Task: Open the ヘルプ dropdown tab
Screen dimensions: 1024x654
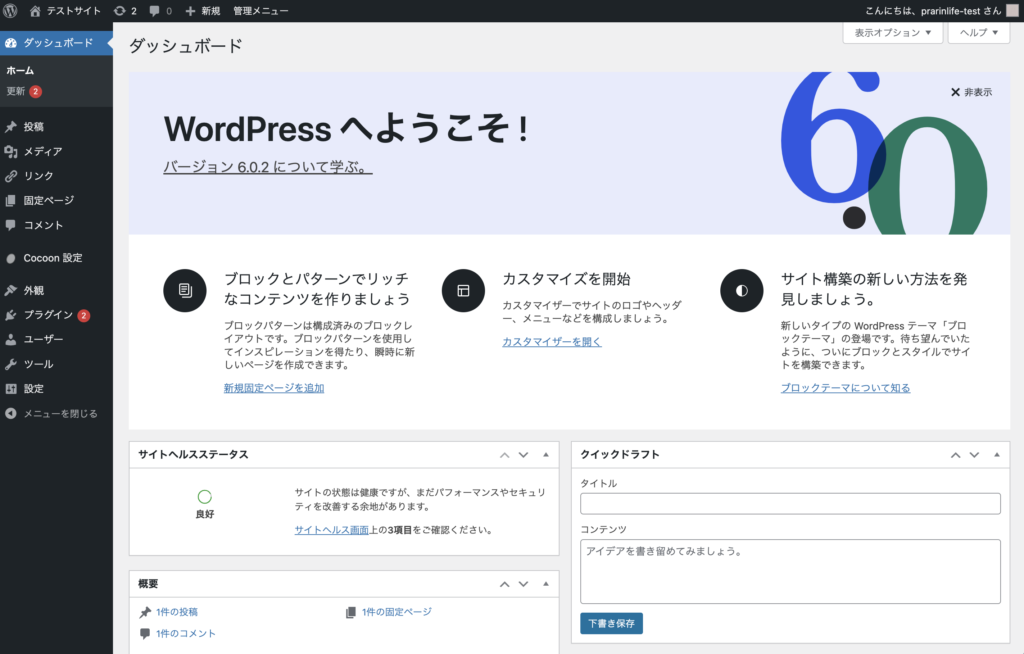Action: click(x=979, y=33)
